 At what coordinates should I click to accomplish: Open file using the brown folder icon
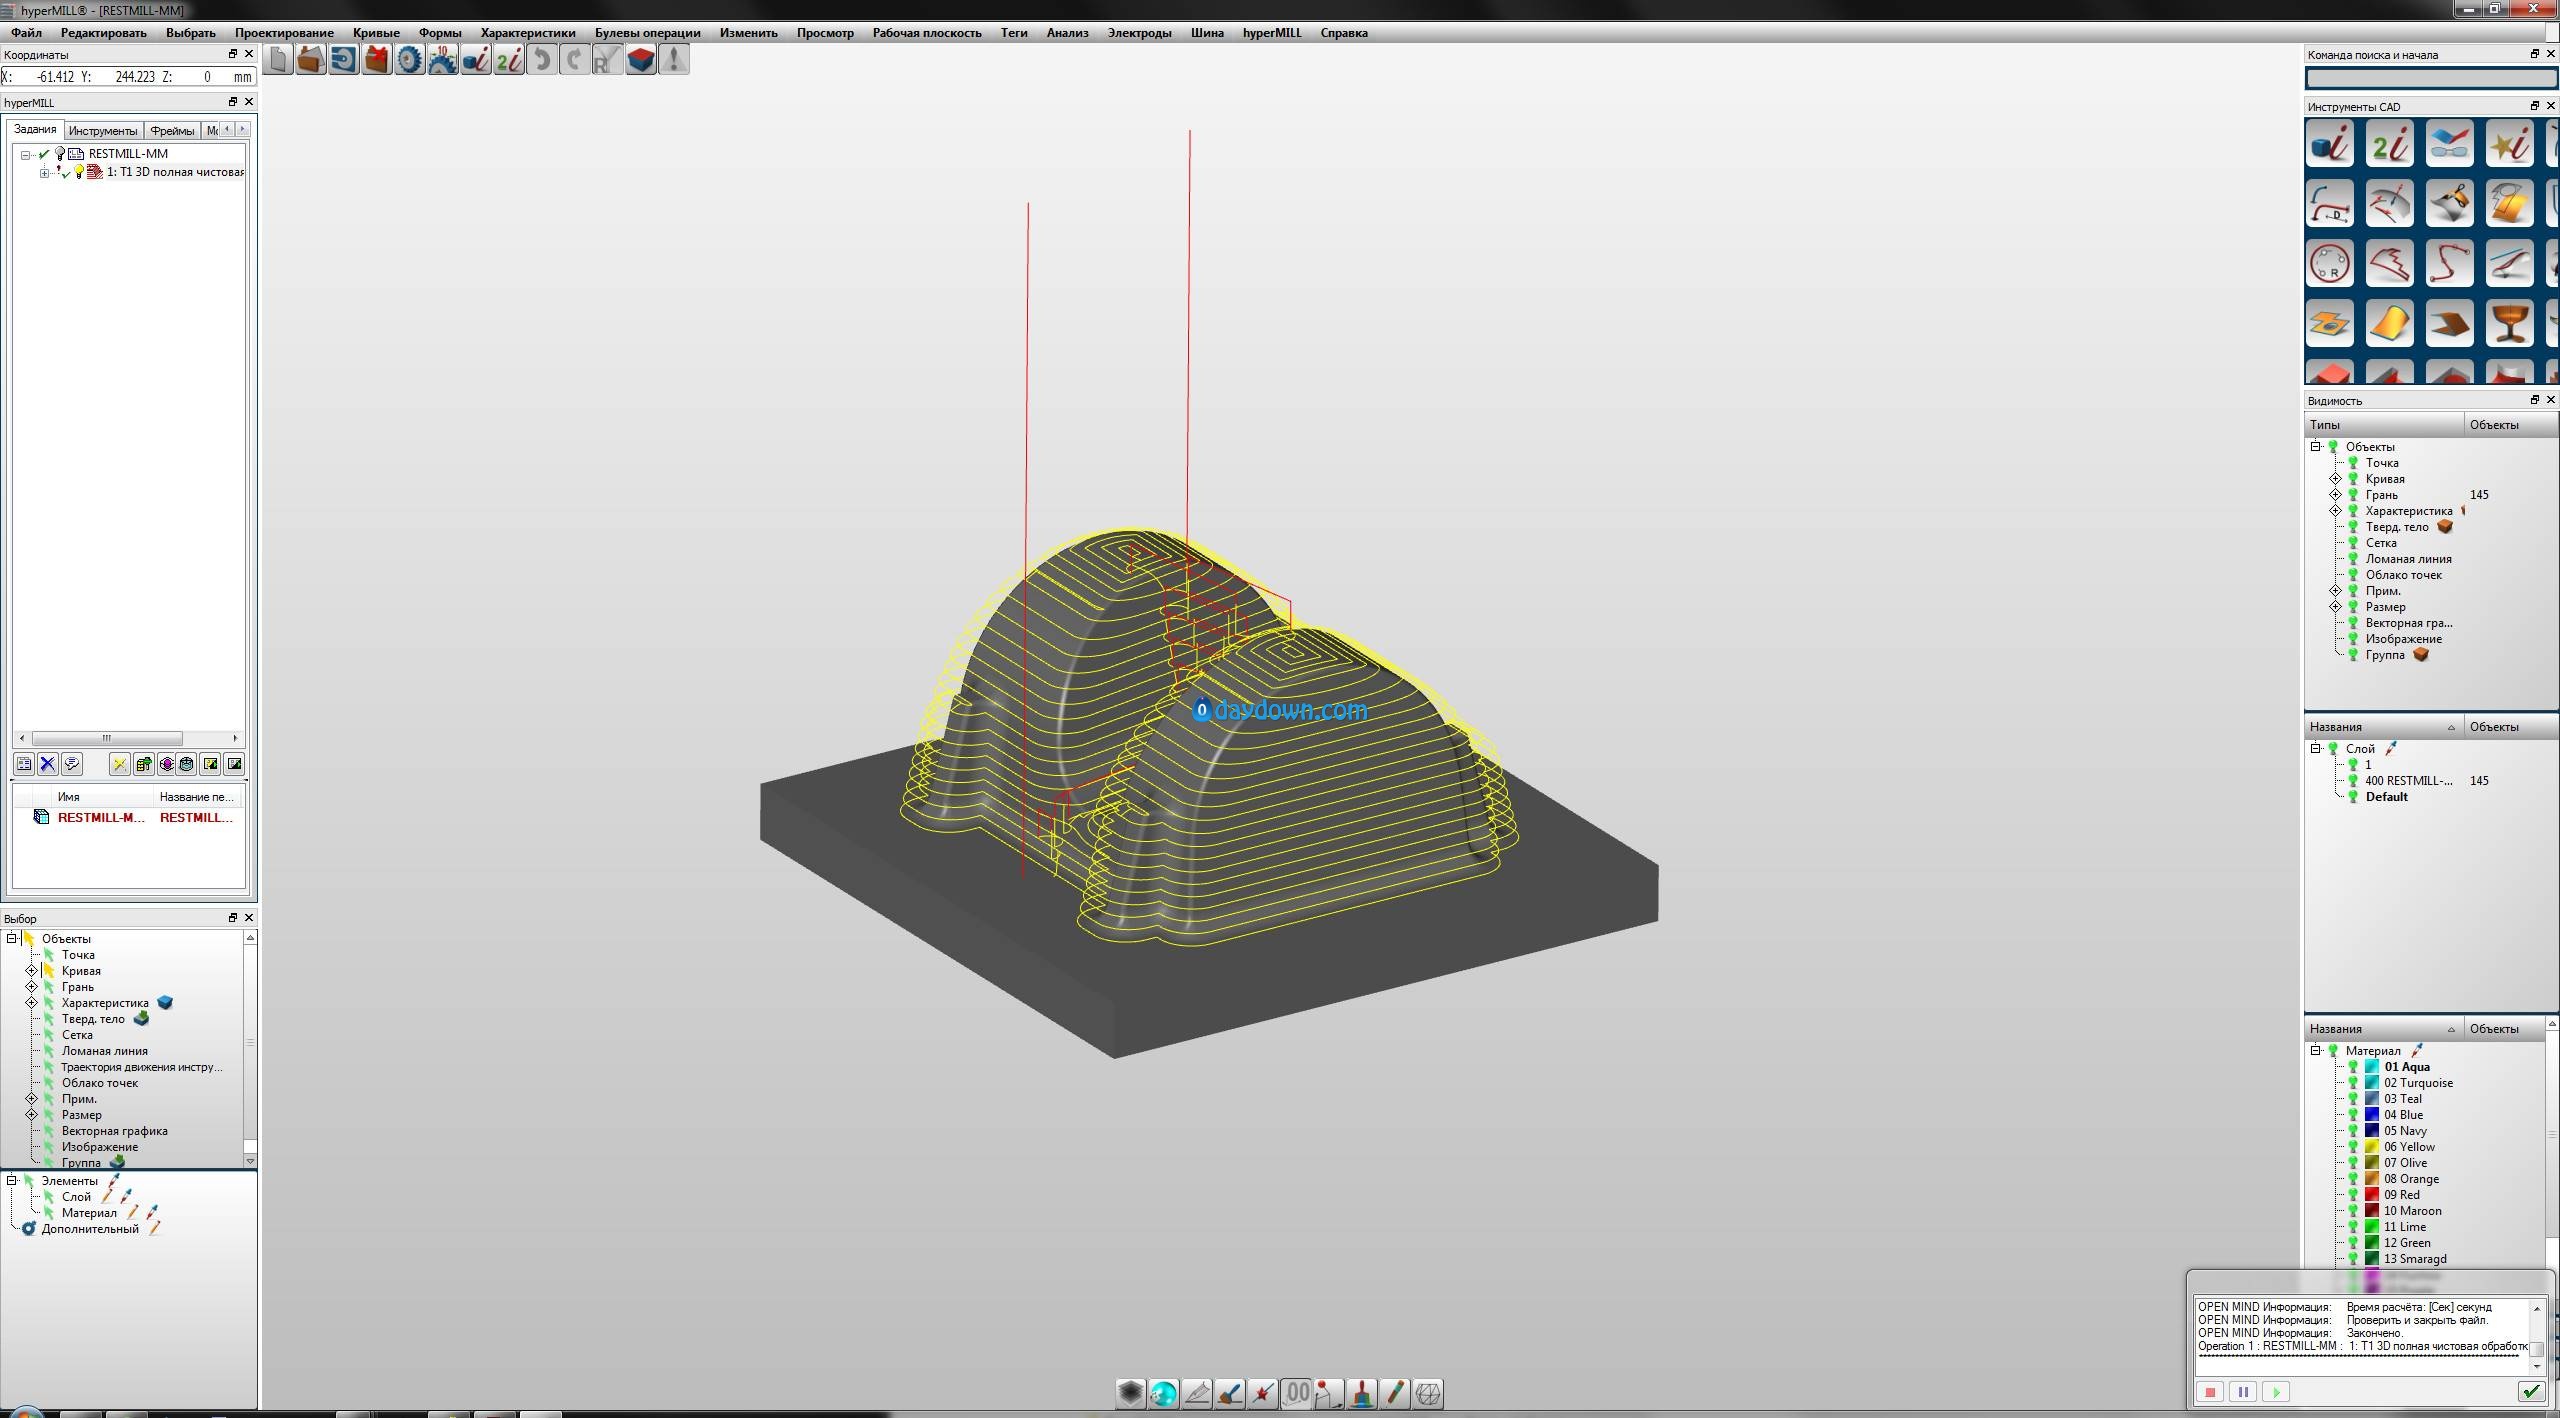pos(311,60)
